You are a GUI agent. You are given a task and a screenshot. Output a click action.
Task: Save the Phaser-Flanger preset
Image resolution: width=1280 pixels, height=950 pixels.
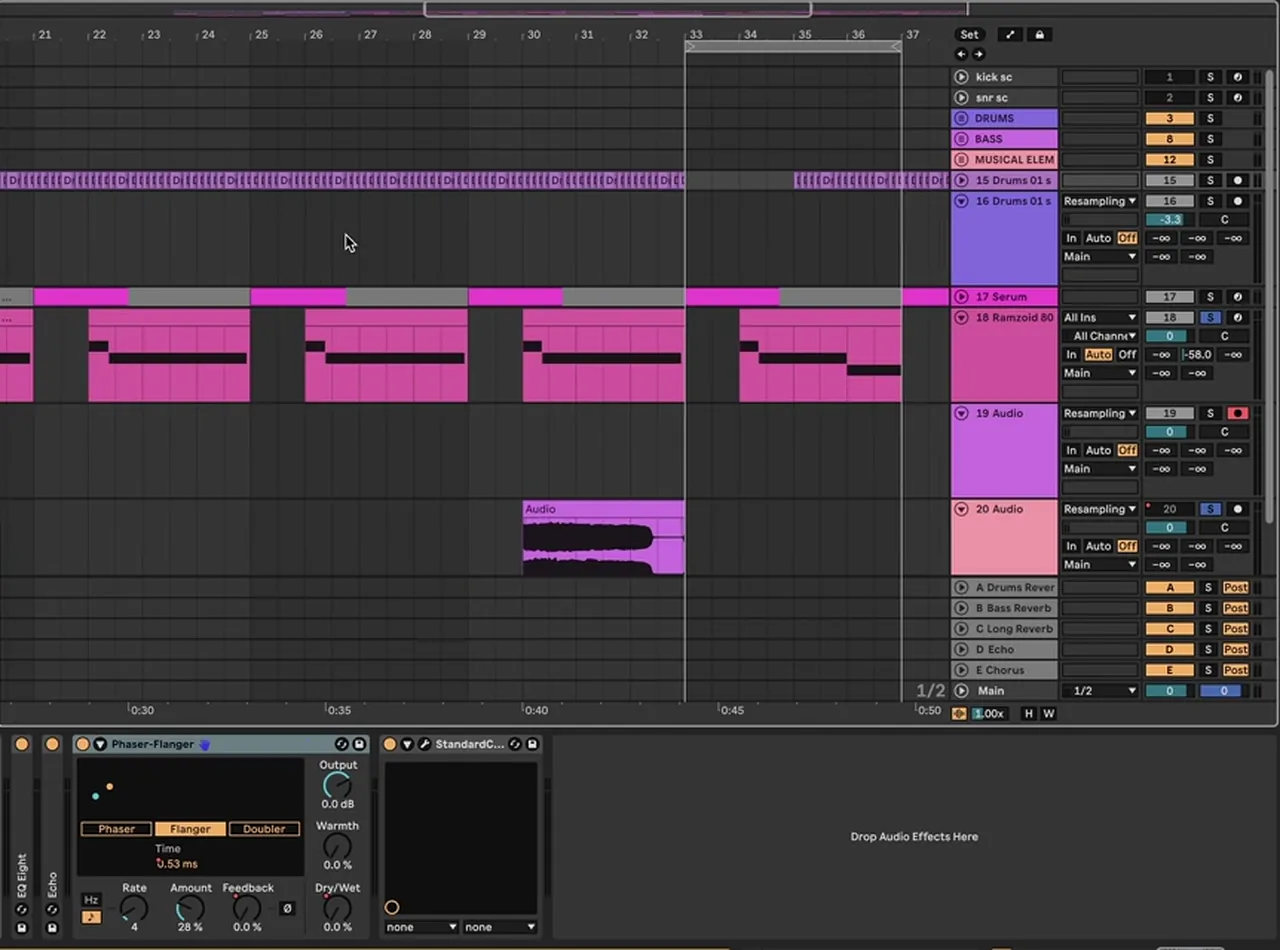click(x=359, y=744)
